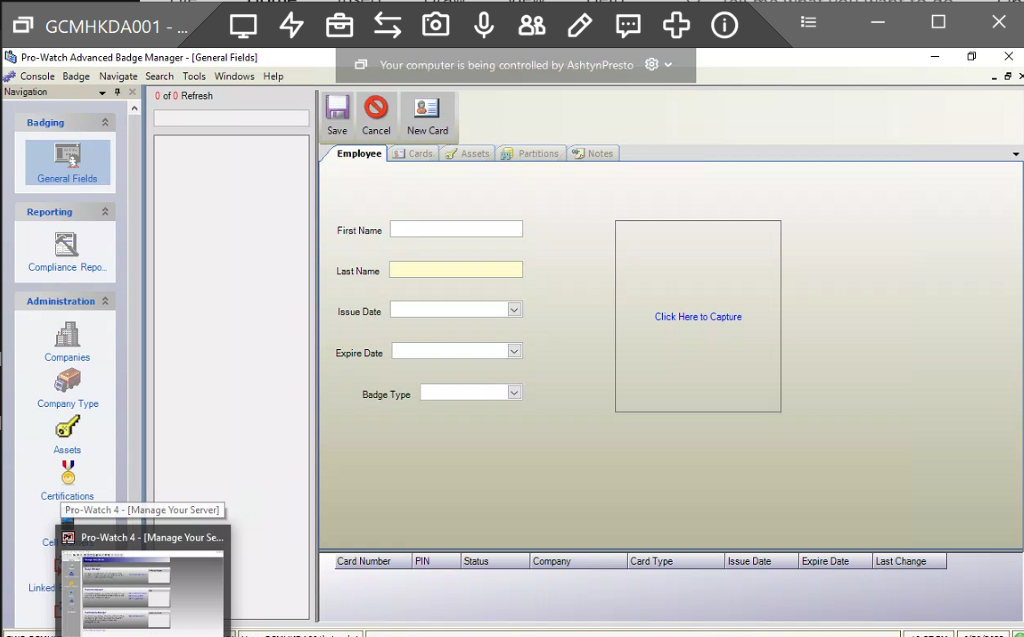Screen dimensions: 1024x637
Task: Sort by the Company column header
Action: [x=578, y=561]
